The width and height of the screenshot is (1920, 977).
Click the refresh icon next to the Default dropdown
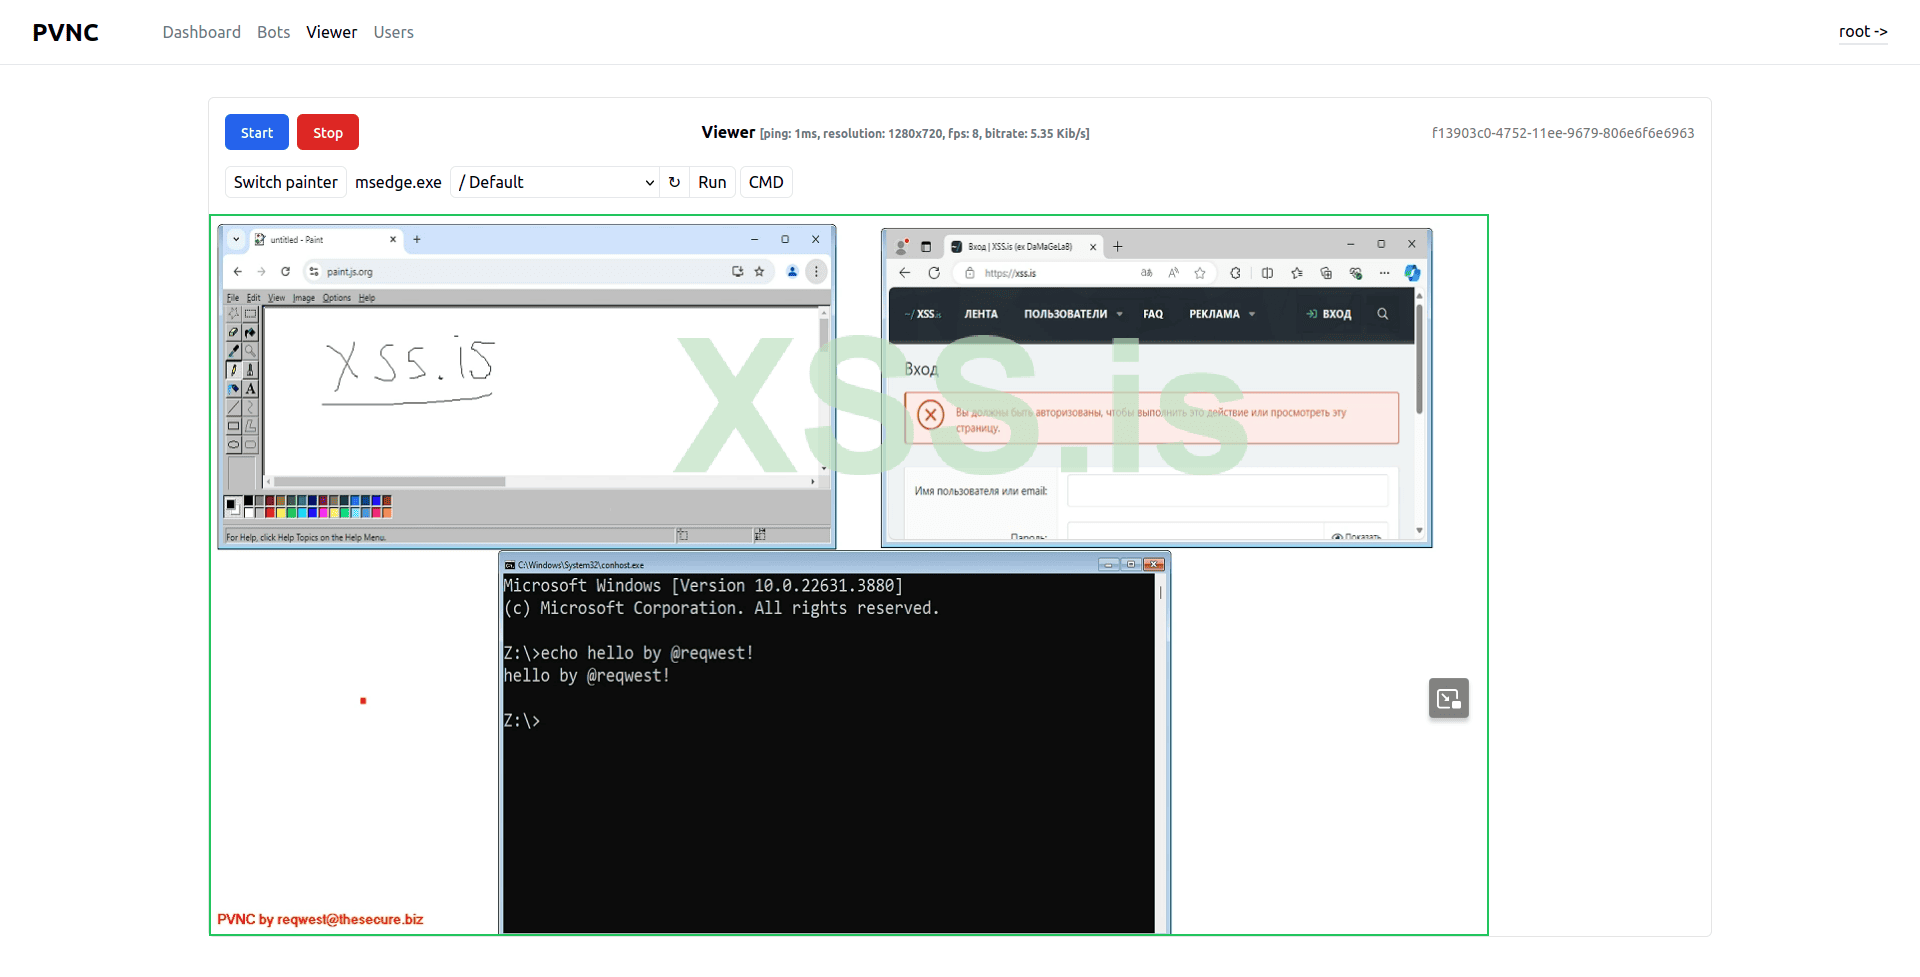click(675, 182)
